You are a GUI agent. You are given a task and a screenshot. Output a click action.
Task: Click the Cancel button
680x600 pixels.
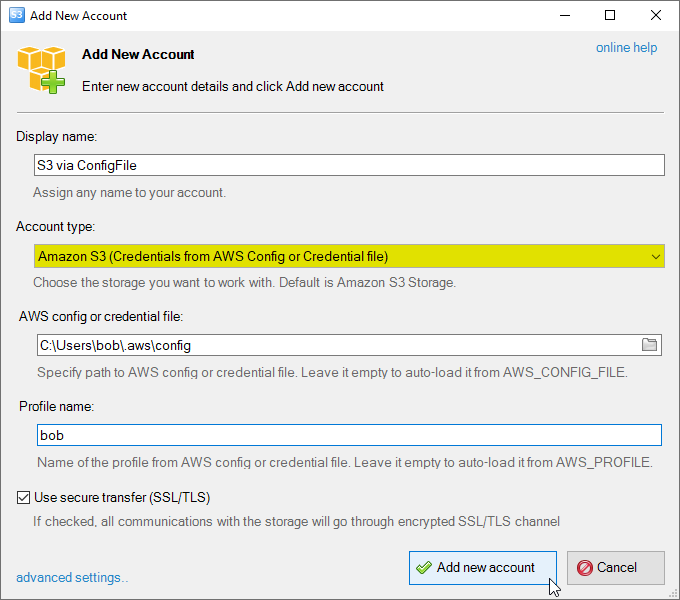[615, 567]
